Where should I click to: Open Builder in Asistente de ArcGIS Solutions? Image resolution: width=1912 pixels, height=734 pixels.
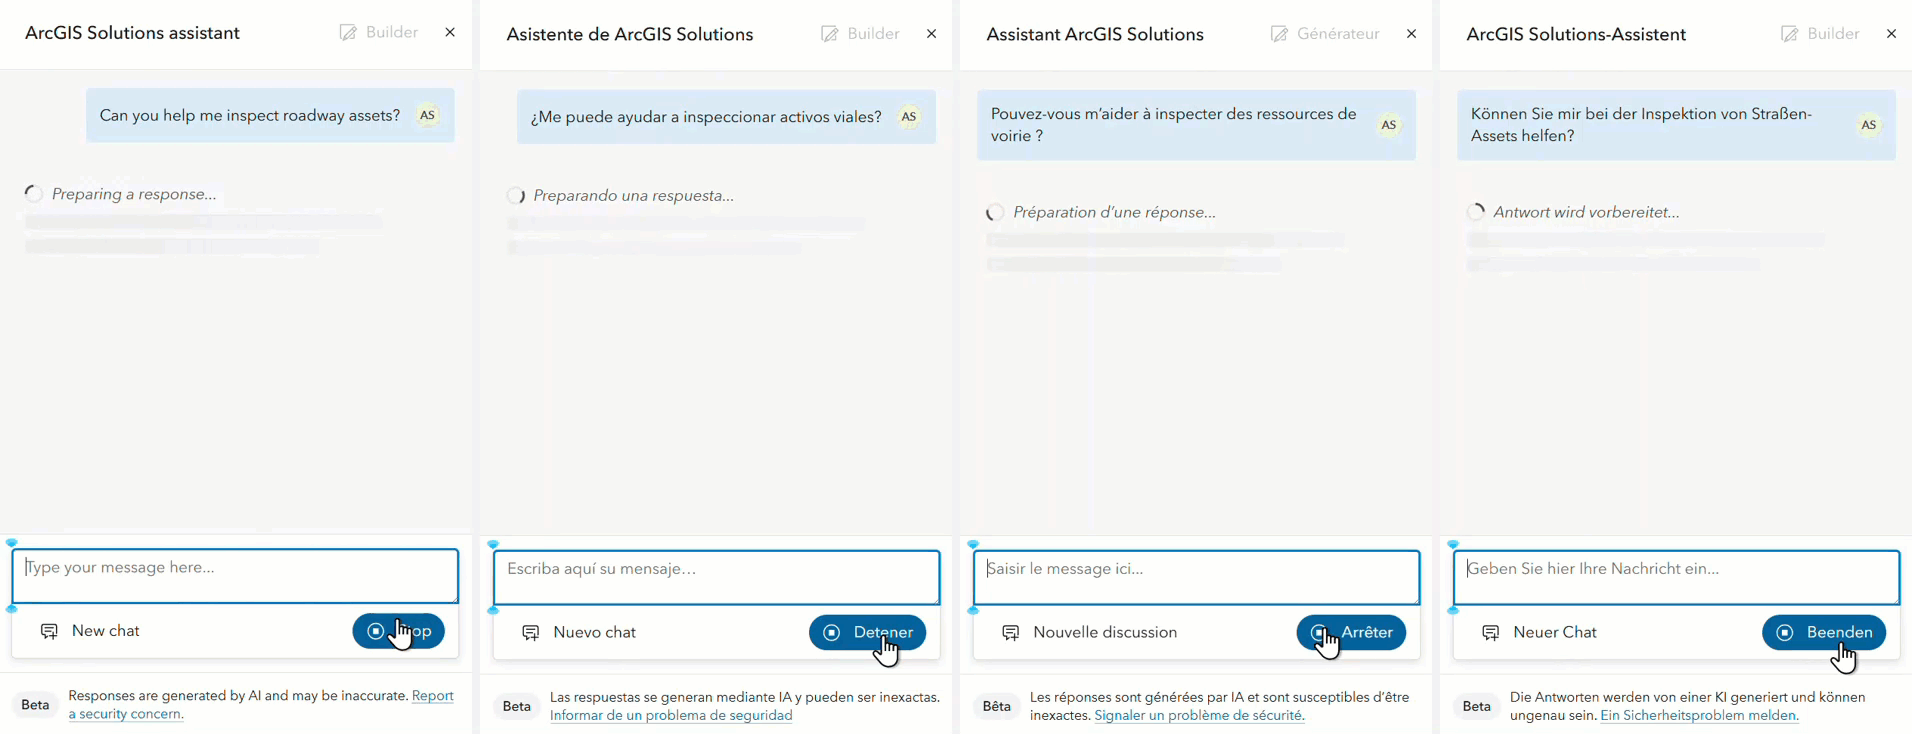[860, 33]
